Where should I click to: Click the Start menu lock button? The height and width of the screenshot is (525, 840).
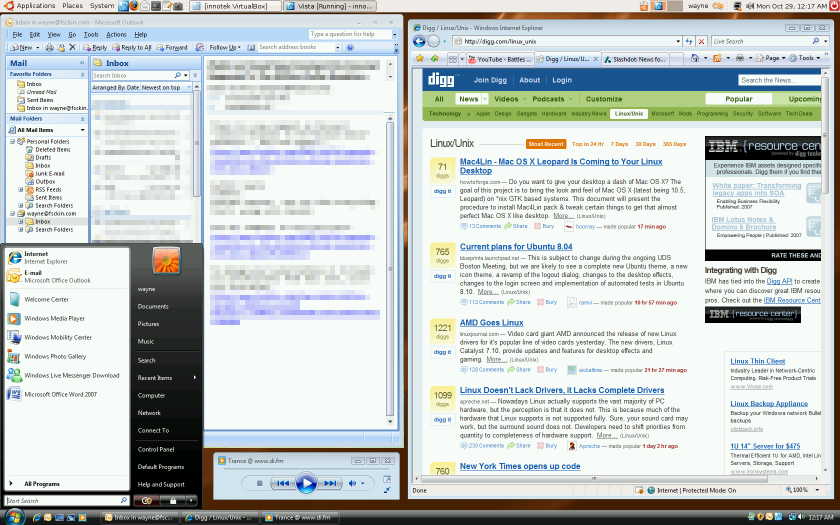point(172,500)
